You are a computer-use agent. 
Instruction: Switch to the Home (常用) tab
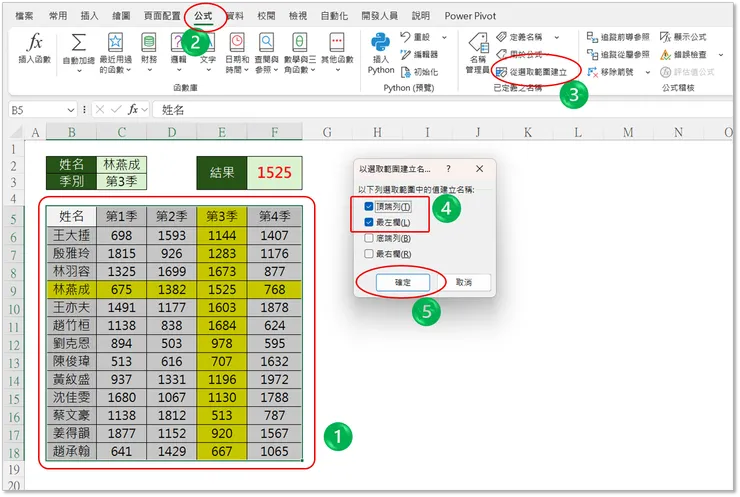coord(58,16)
